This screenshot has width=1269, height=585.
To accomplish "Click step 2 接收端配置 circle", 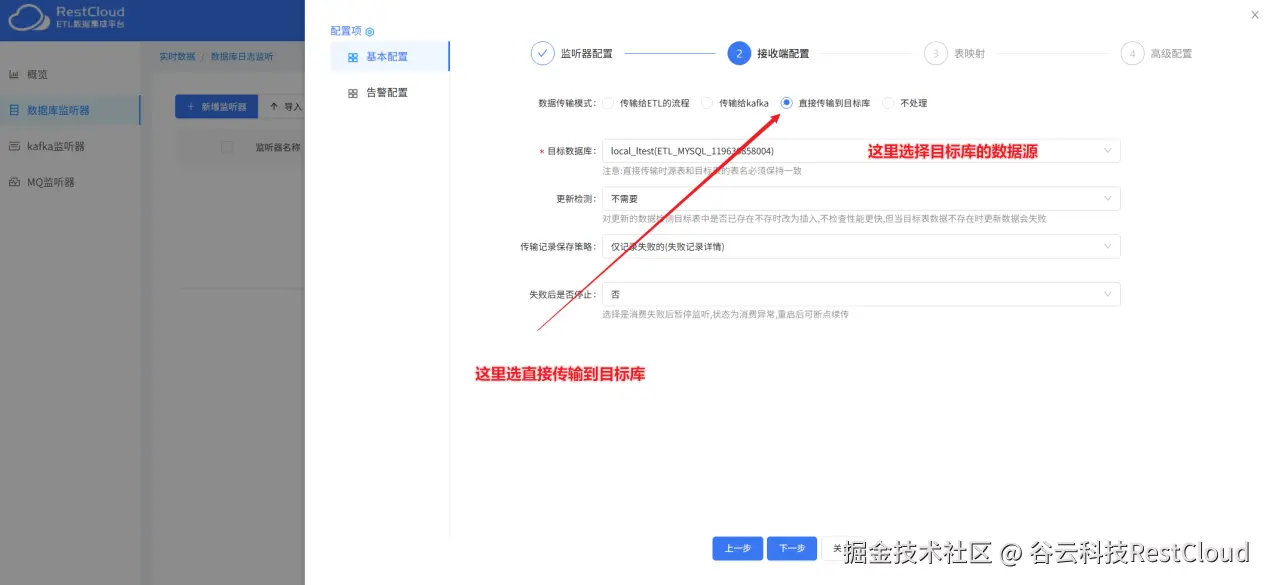I will (x=739, y=53).
